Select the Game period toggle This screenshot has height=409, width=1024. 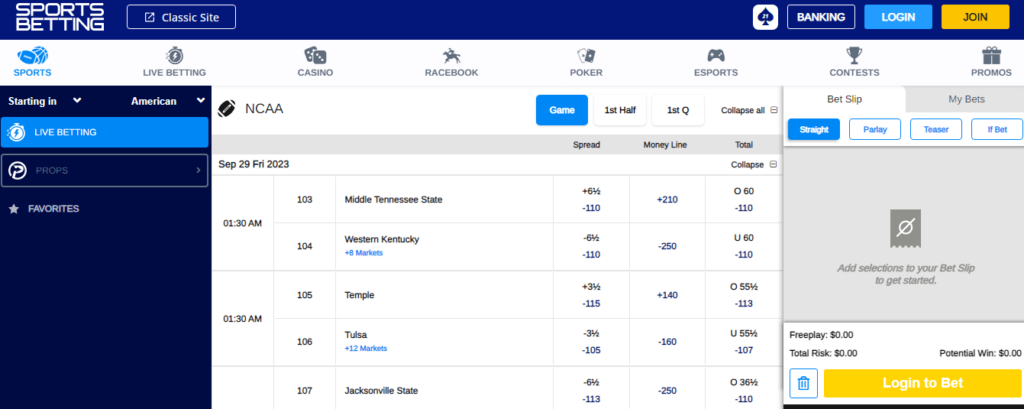(x=562, y=110)
